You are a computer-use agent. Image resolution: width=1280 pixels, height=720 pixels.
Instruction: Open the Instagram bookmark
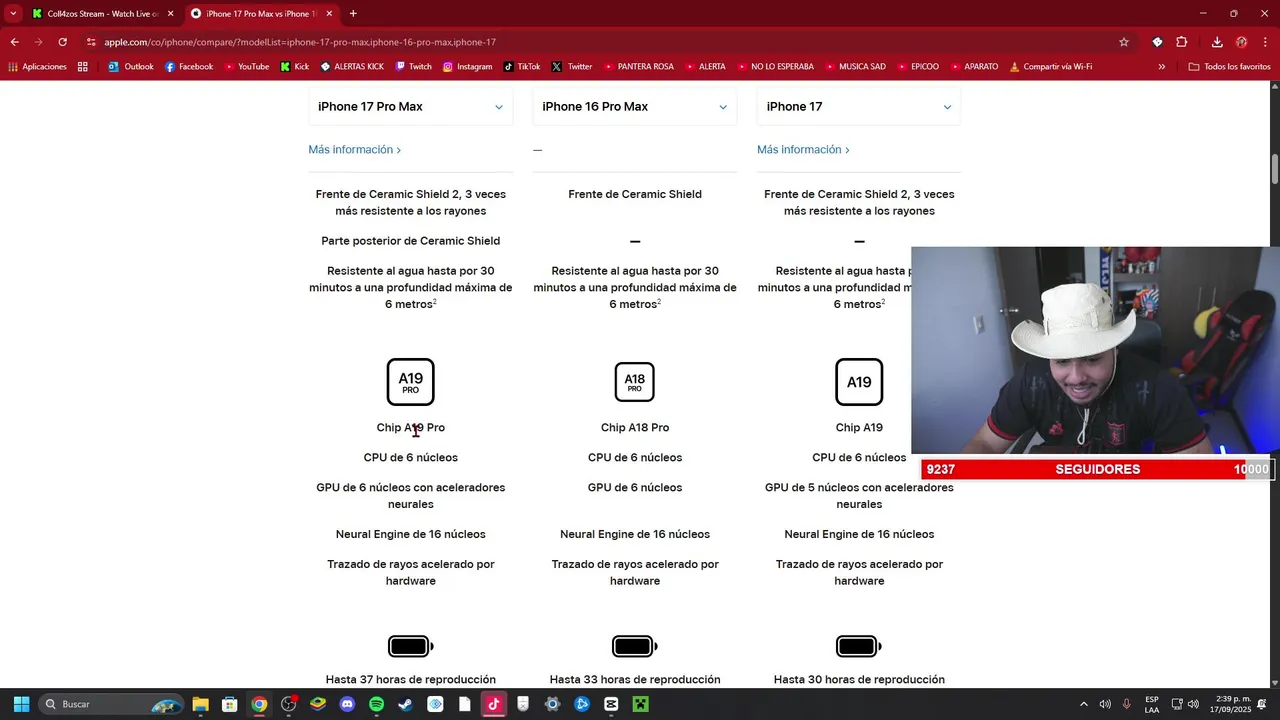pyautogui.click(x=466, y=67)
